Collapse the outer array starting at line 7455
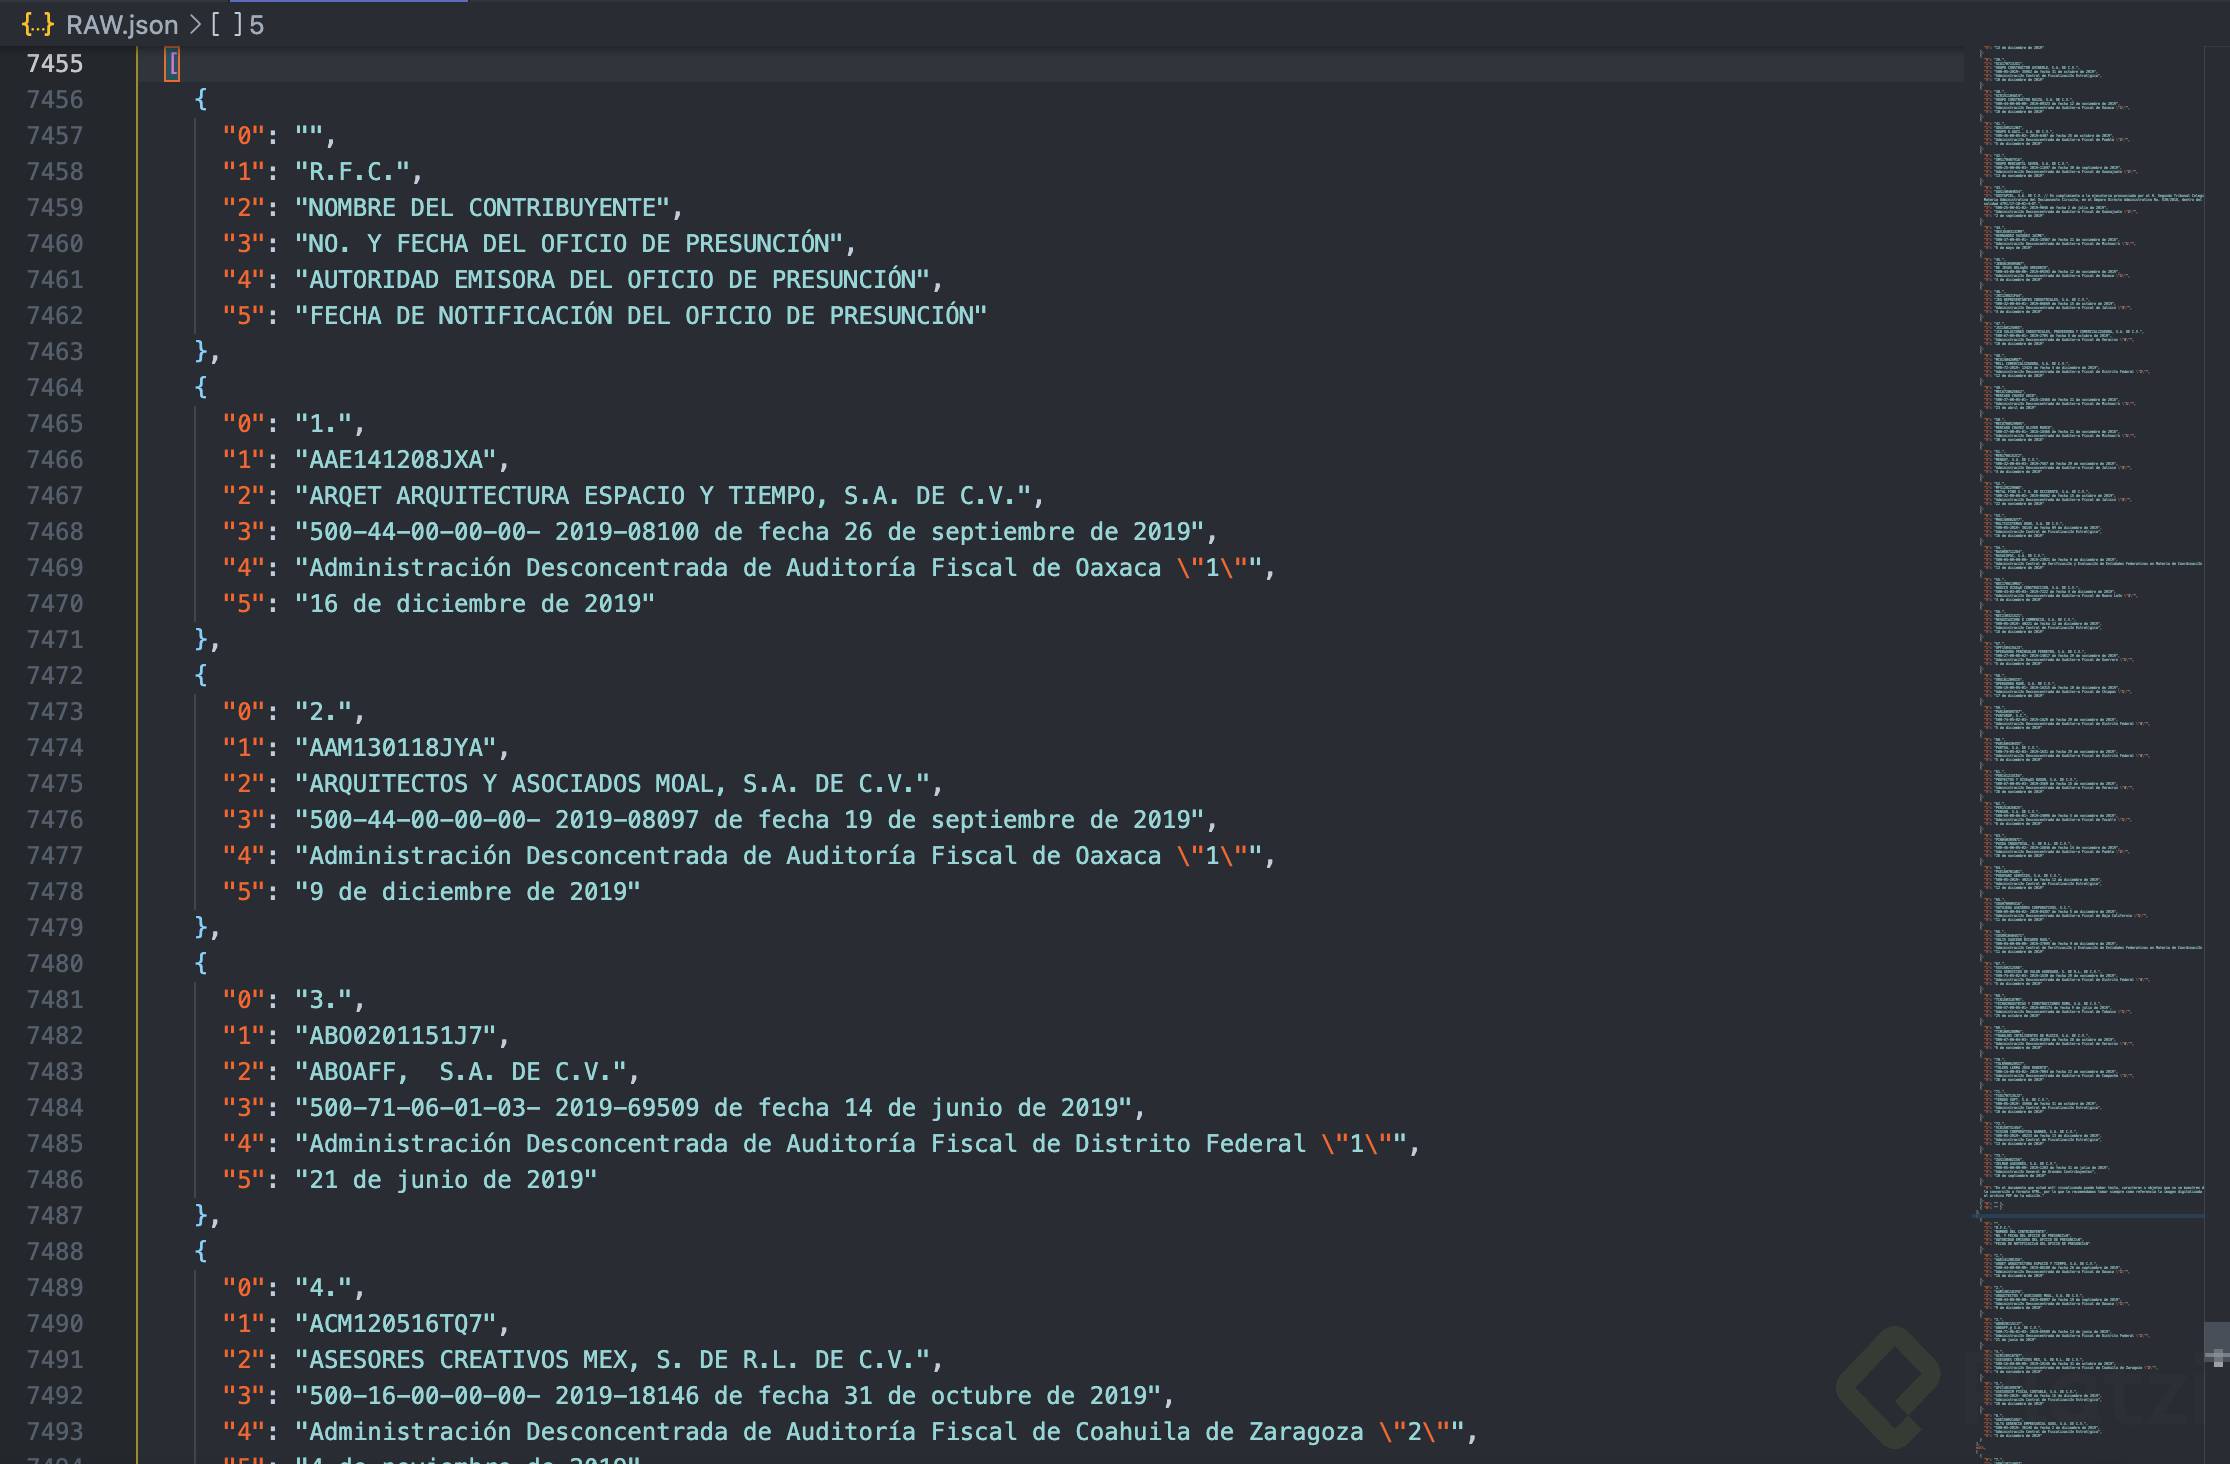Viewport: 2230px width, 1464px height. 146,63
